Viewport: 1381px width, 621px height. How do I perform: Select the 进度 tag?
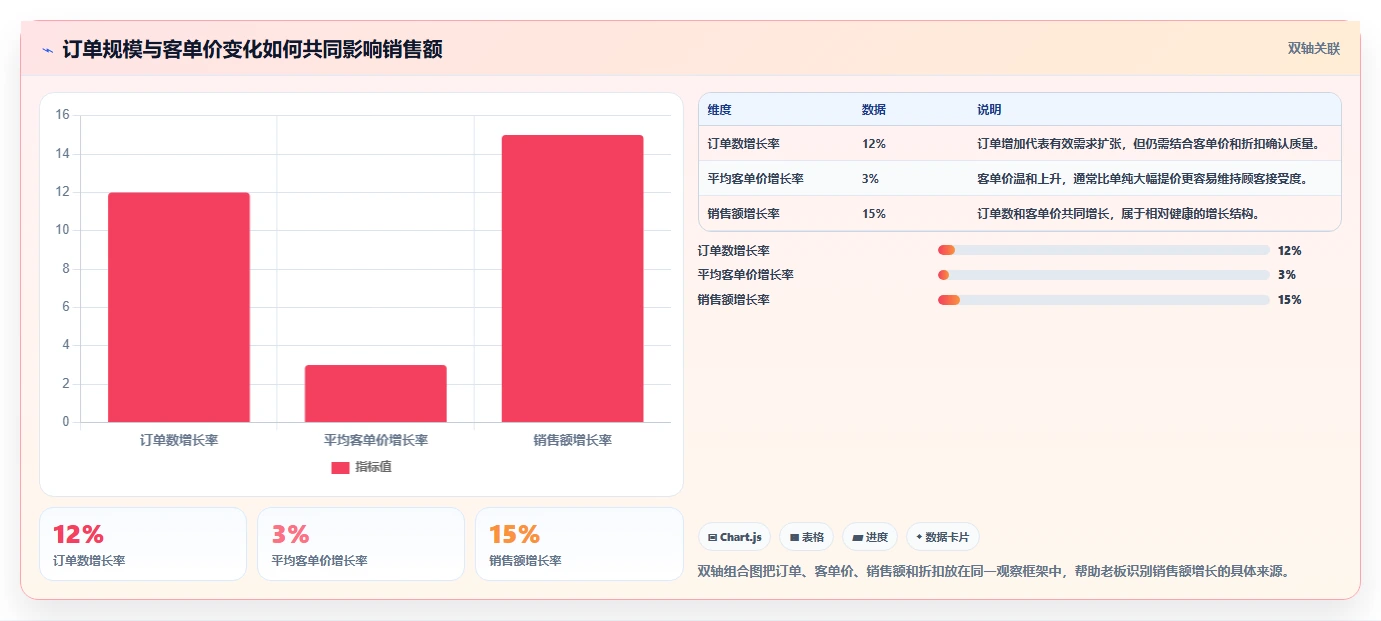tap(870, 537)
